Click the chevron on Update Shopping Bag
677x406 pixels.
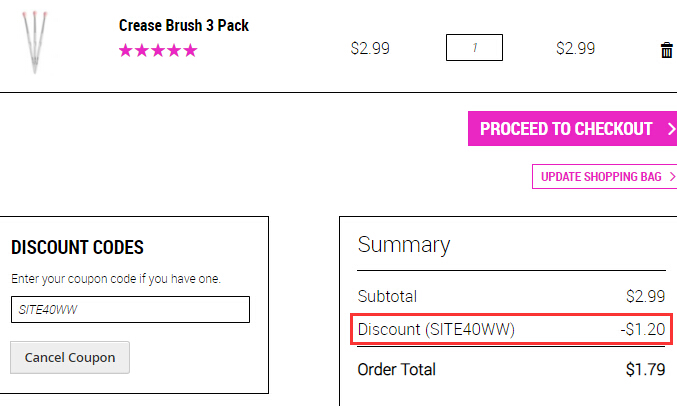point(672,177)
